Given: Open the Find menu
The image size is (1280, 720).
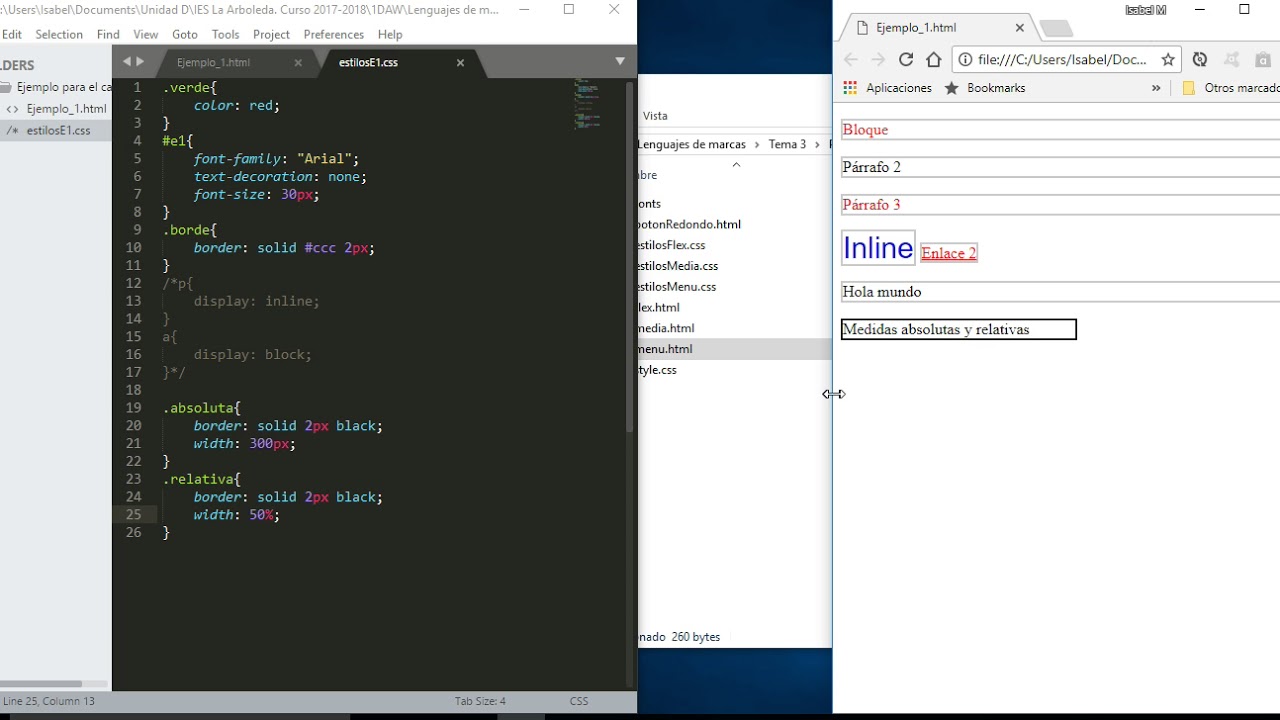Looking at the screenshot, I should coord(108,34).
